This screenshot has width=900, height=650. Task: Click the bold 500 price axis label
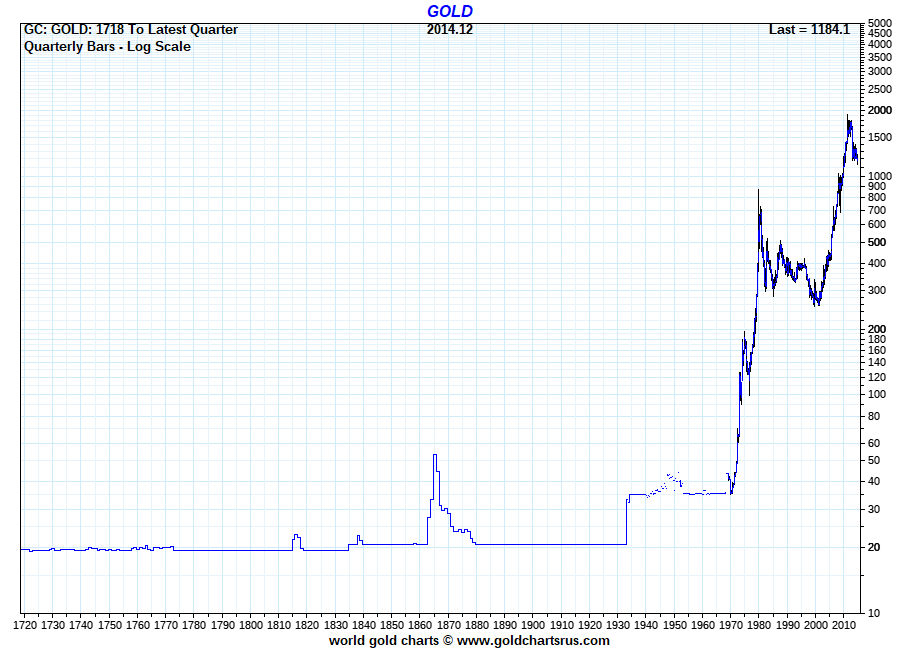tap(877, 242)
